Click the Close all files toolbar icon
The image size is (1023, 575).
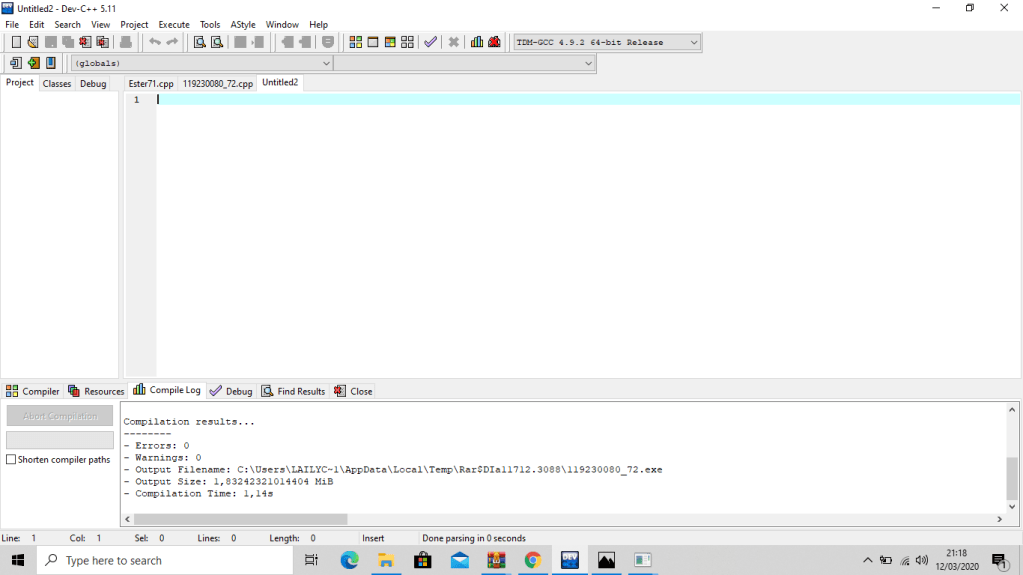pyautogui.click(x=102, y=42)
